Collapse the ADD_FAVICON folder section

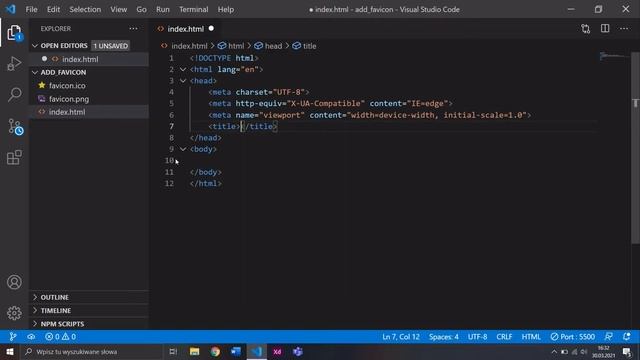(x=35, y=72)
